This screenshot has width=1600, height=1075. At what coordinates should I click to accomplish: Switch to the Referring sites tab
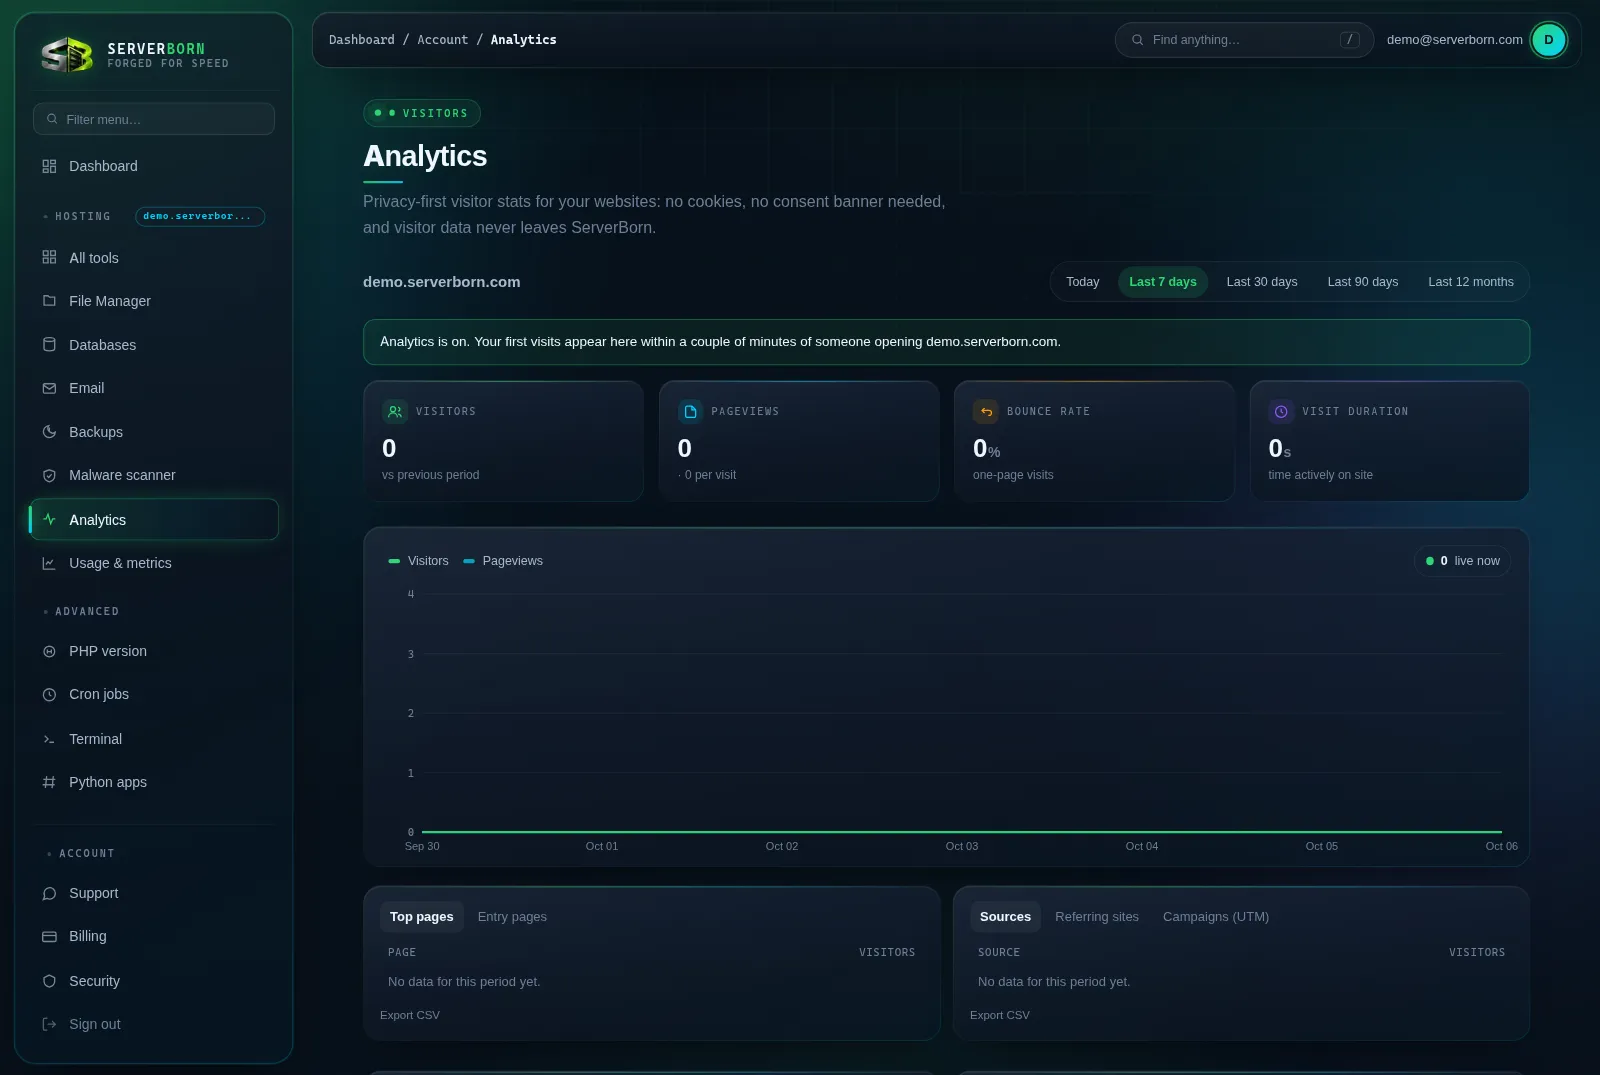click(1097, 917)
